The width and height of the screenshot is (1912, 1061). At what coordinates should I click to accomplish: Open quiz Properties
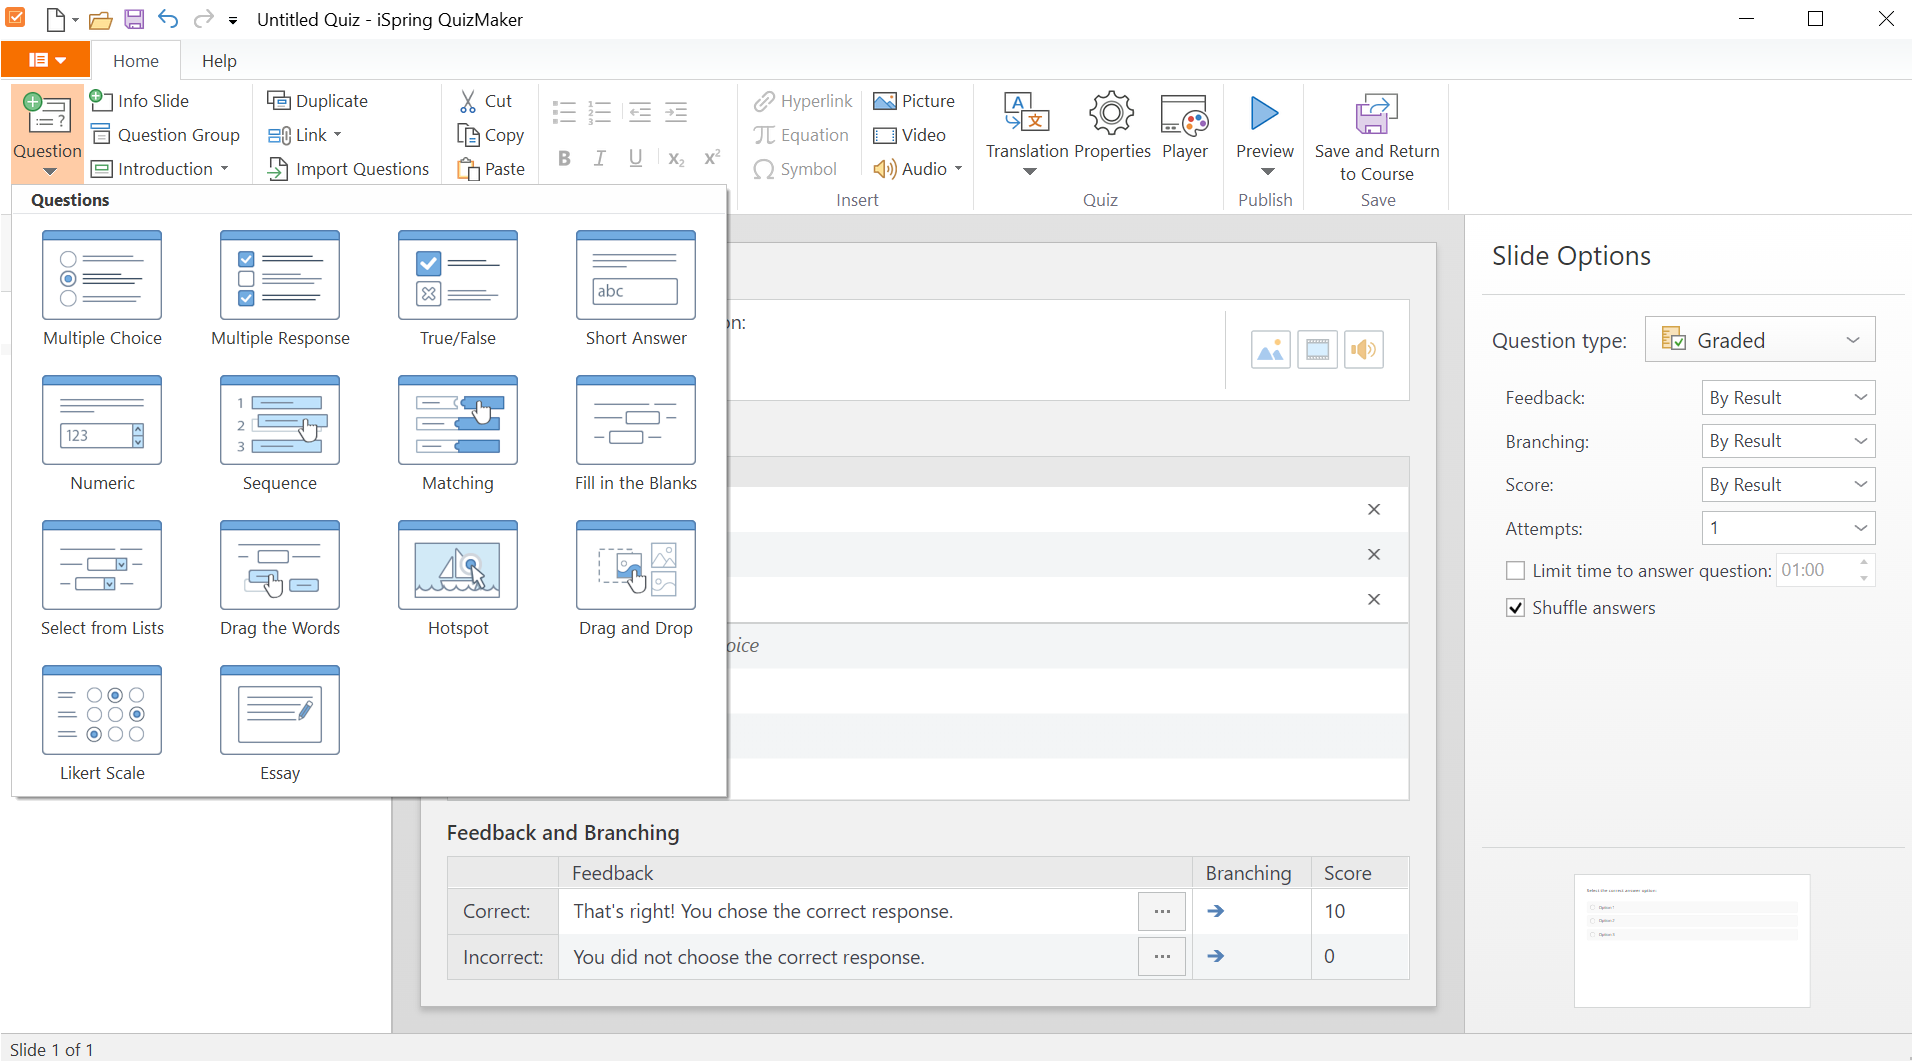[1112, 127]
